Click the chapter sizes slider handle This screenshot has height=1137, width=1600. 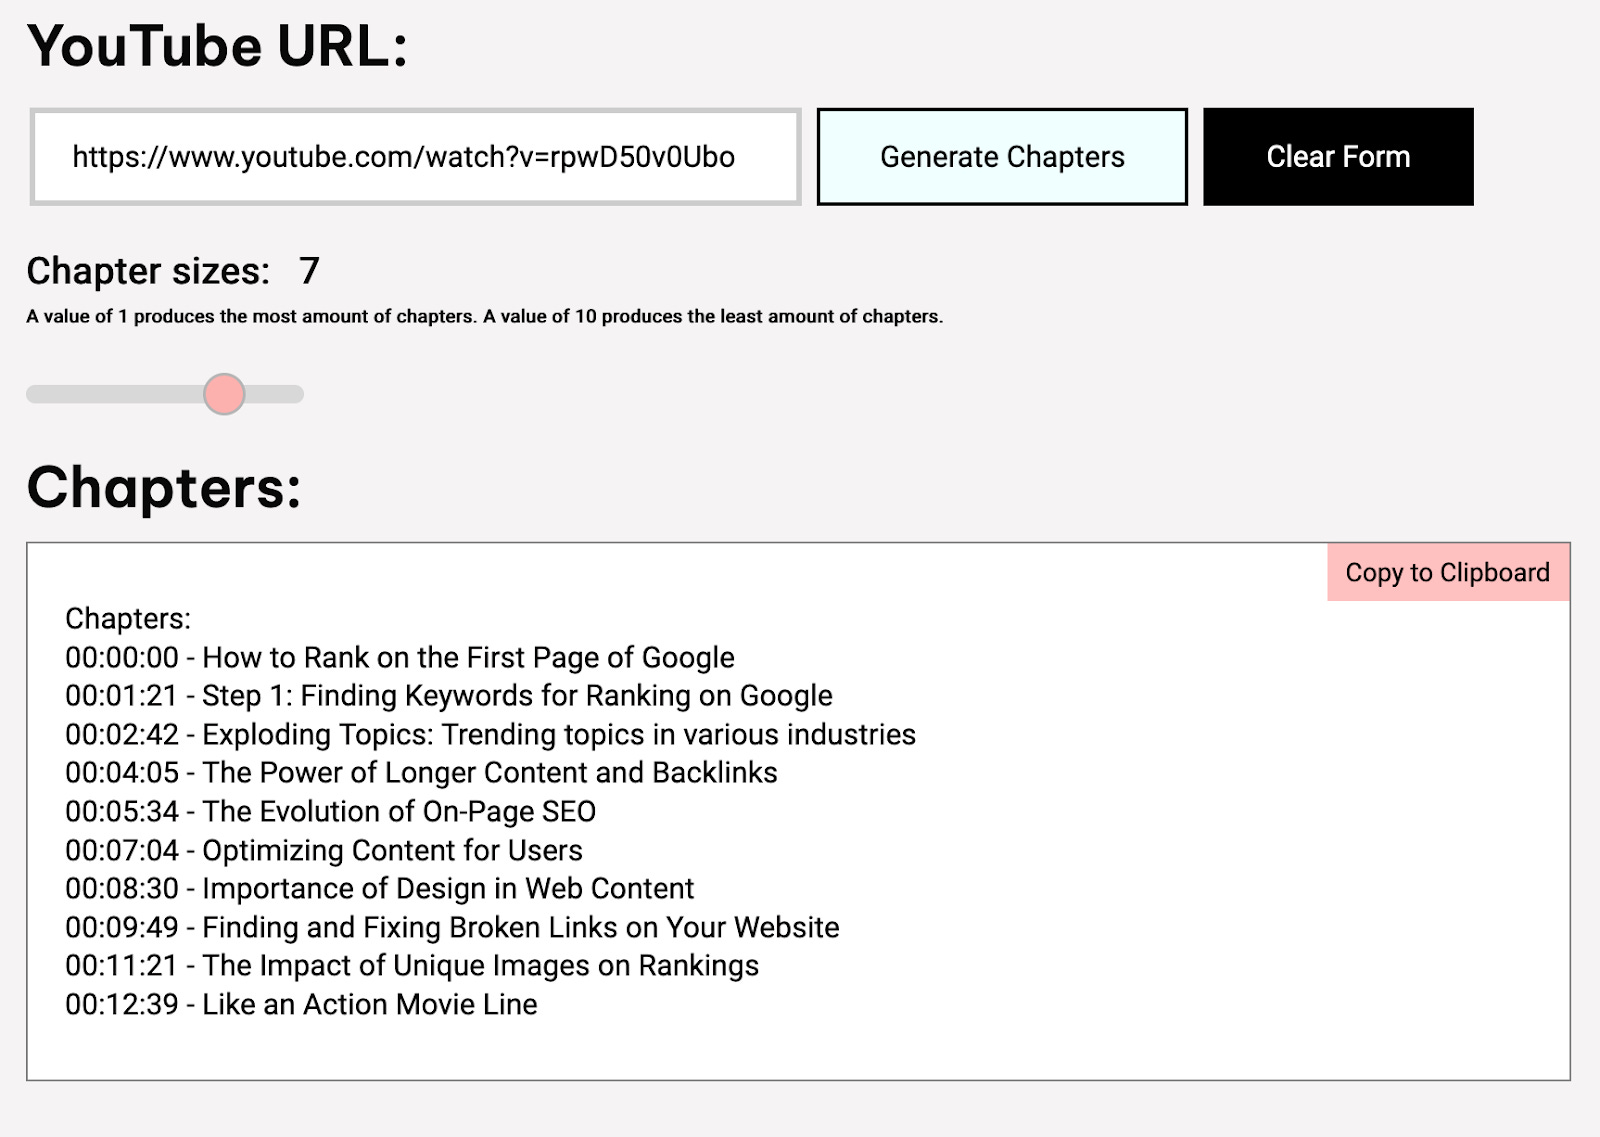tap(224, 394)
